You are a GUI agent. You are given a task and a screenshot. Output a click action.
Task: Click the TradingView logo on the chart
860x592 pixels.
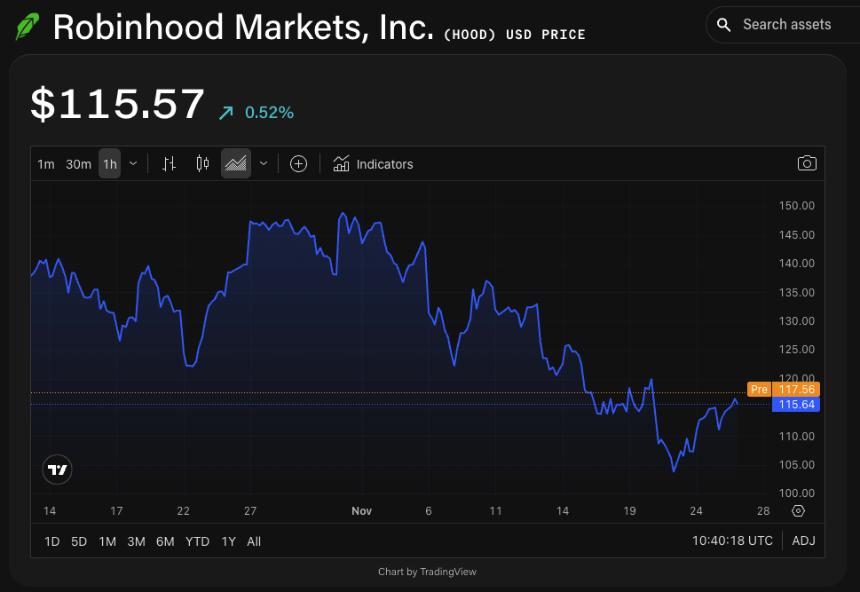[57, 470]
